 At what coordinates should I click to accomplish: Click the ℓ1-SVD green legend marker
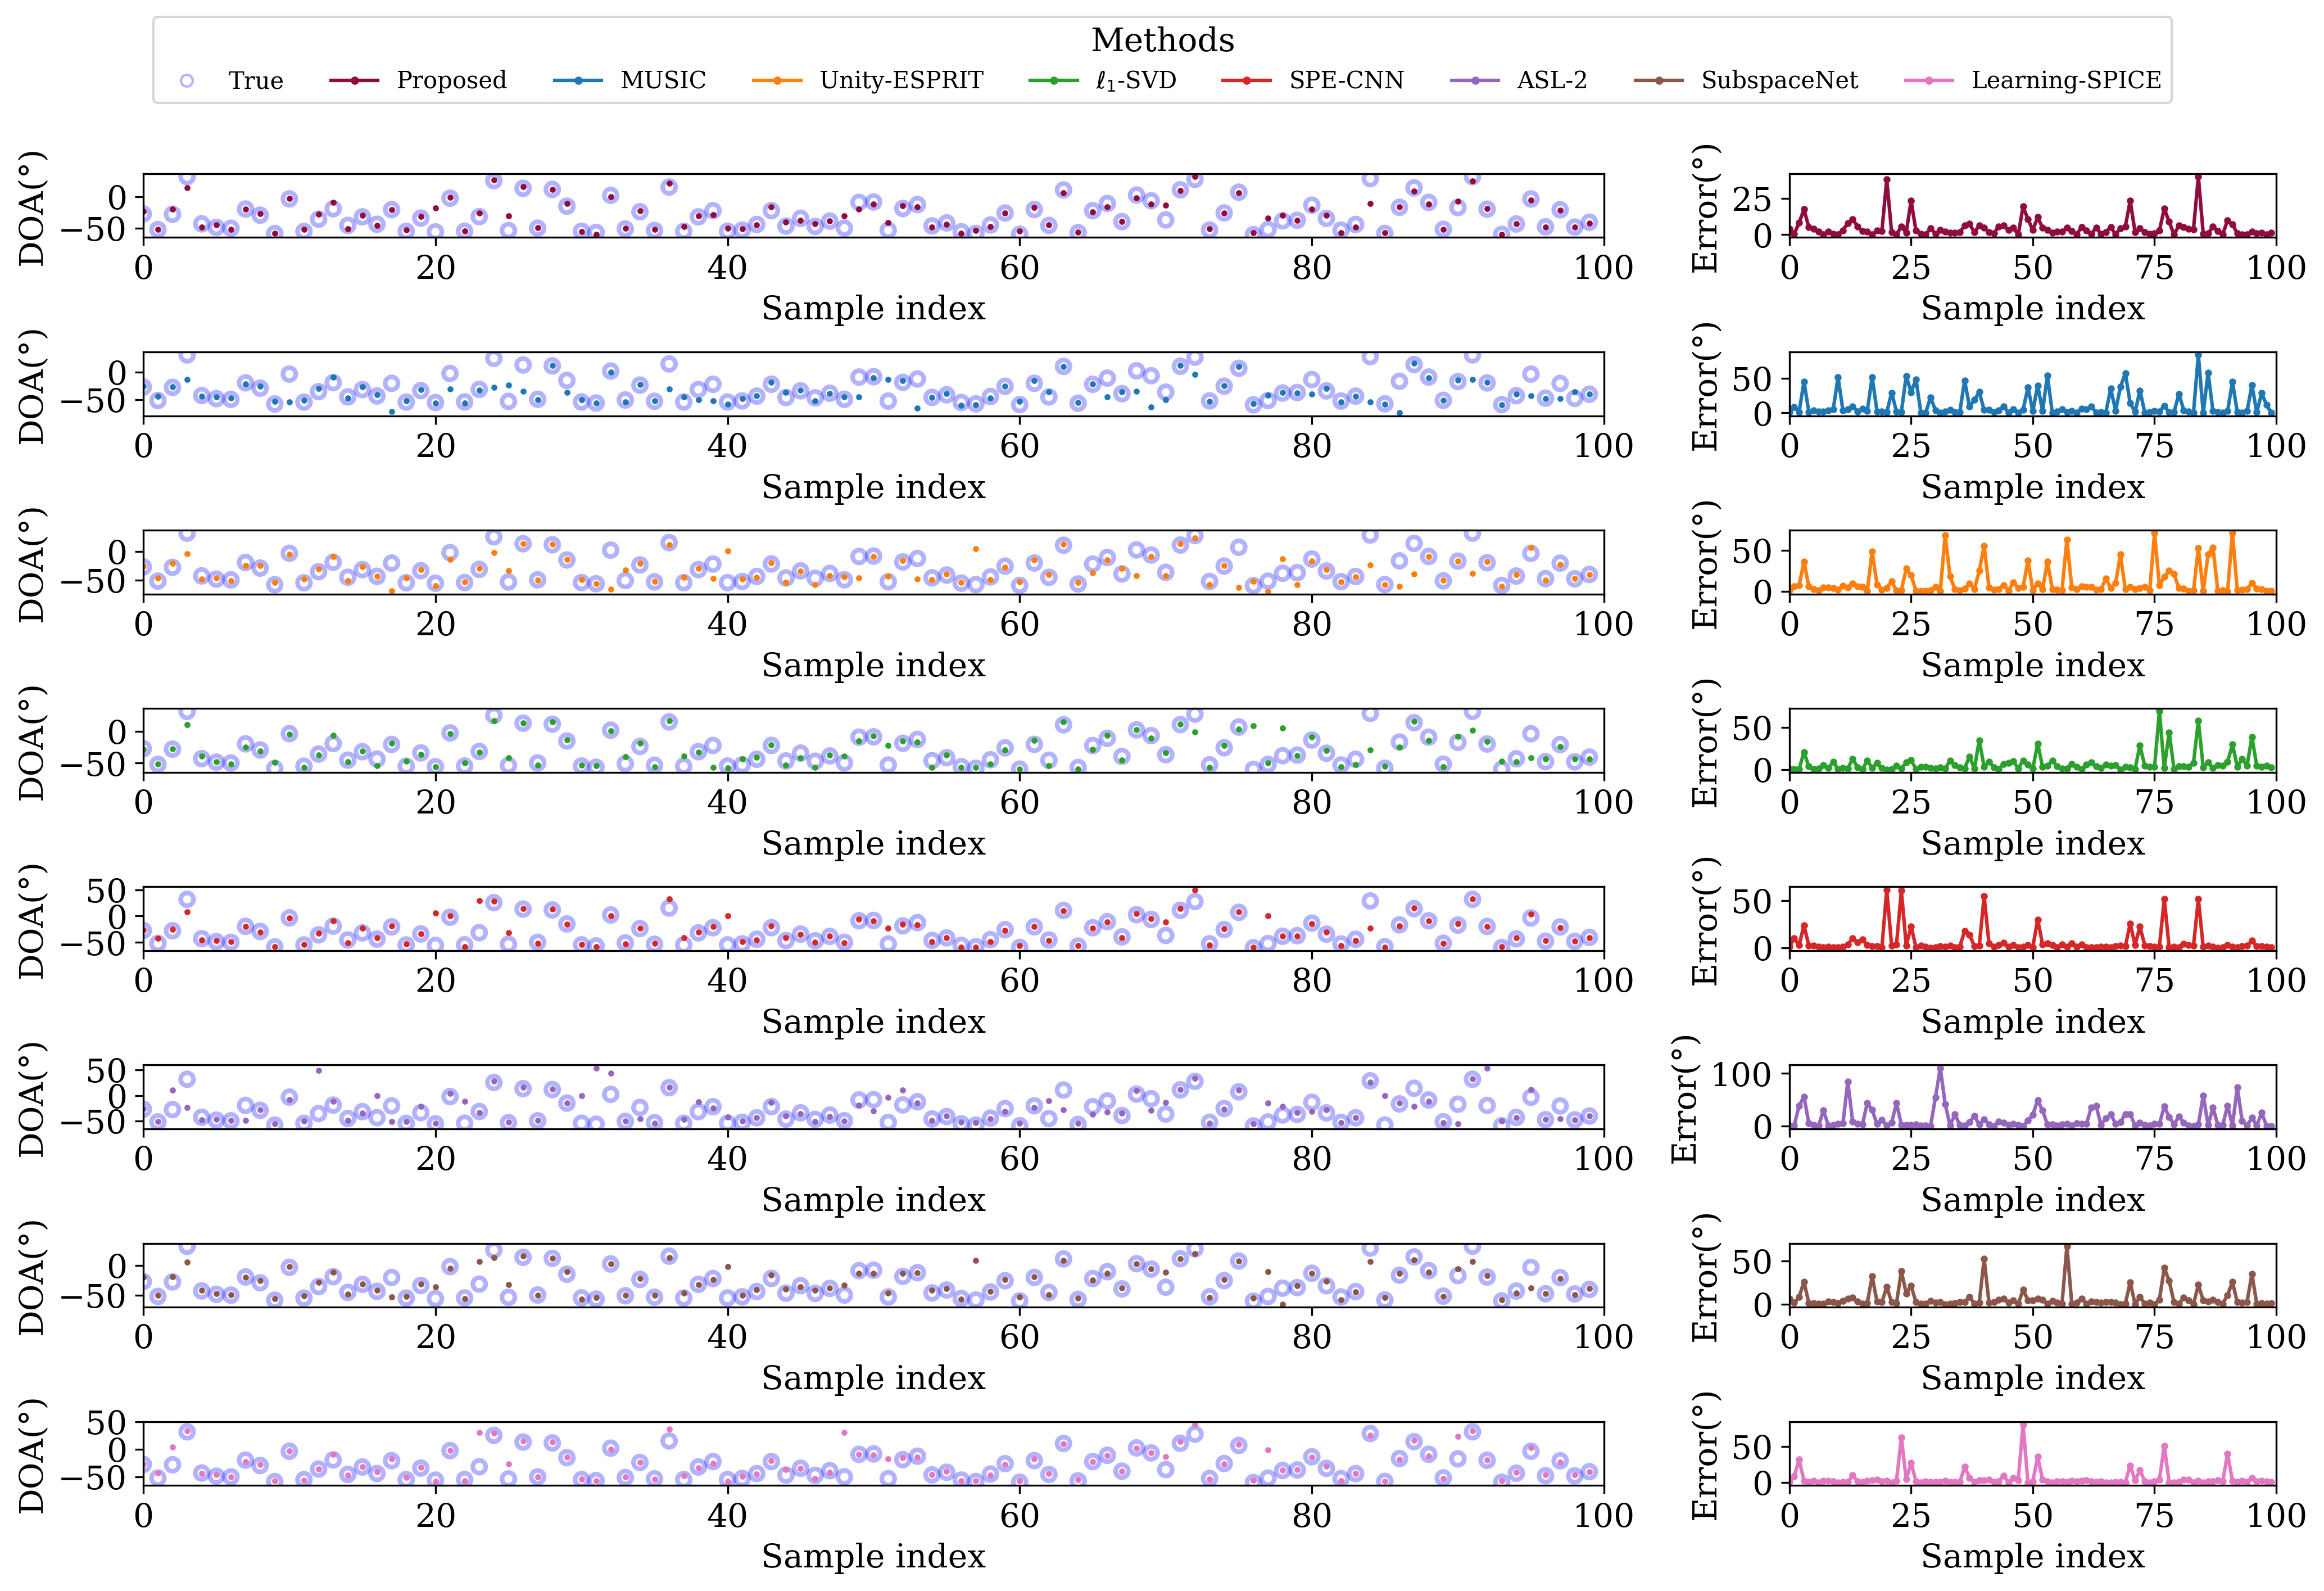(x=1053, y=81)
